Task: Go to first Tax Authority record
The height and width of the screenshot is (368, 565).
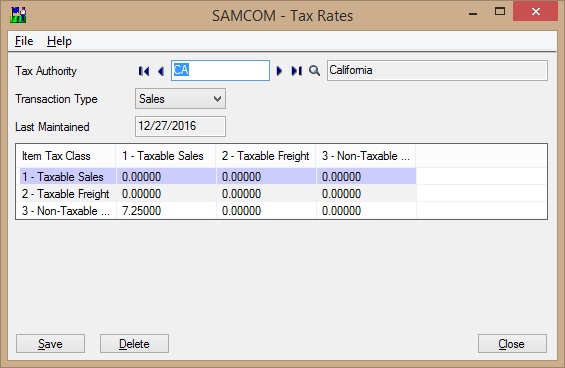Action: coord(144,71)
